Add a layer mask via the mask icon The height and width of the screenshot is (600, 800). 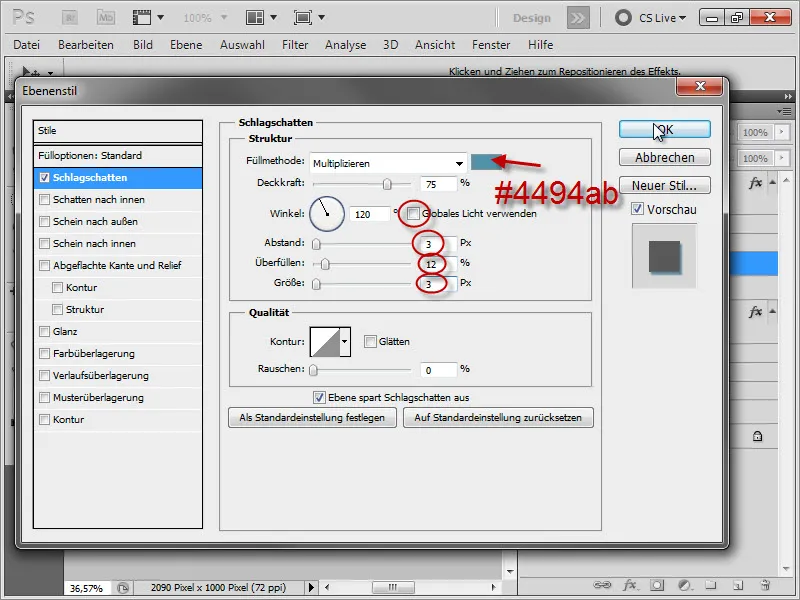pos(657,585)
